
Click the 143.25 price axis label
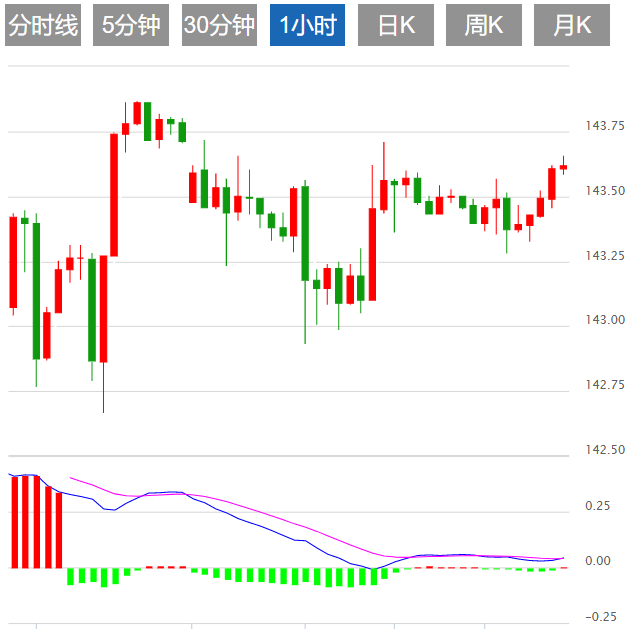606,256
